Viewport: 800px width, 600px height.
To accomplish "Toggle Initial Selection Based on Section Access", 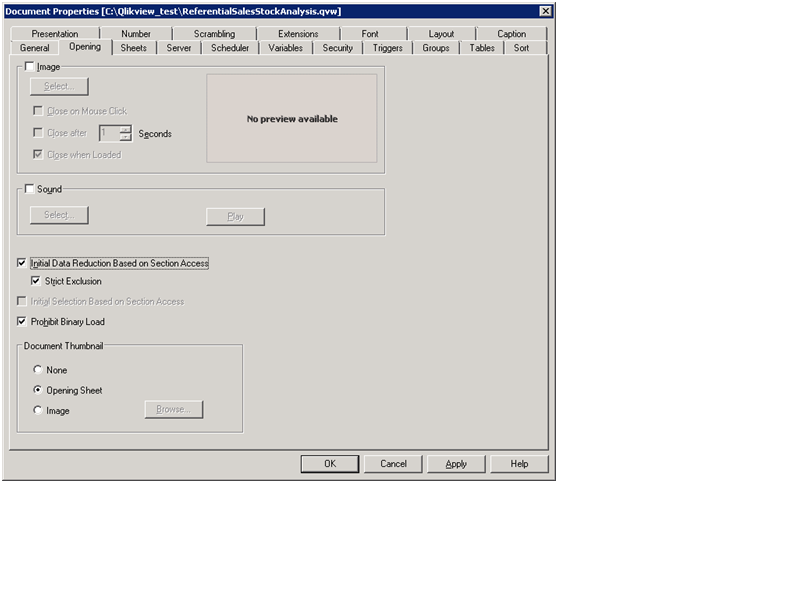I will tap(21, 301).
